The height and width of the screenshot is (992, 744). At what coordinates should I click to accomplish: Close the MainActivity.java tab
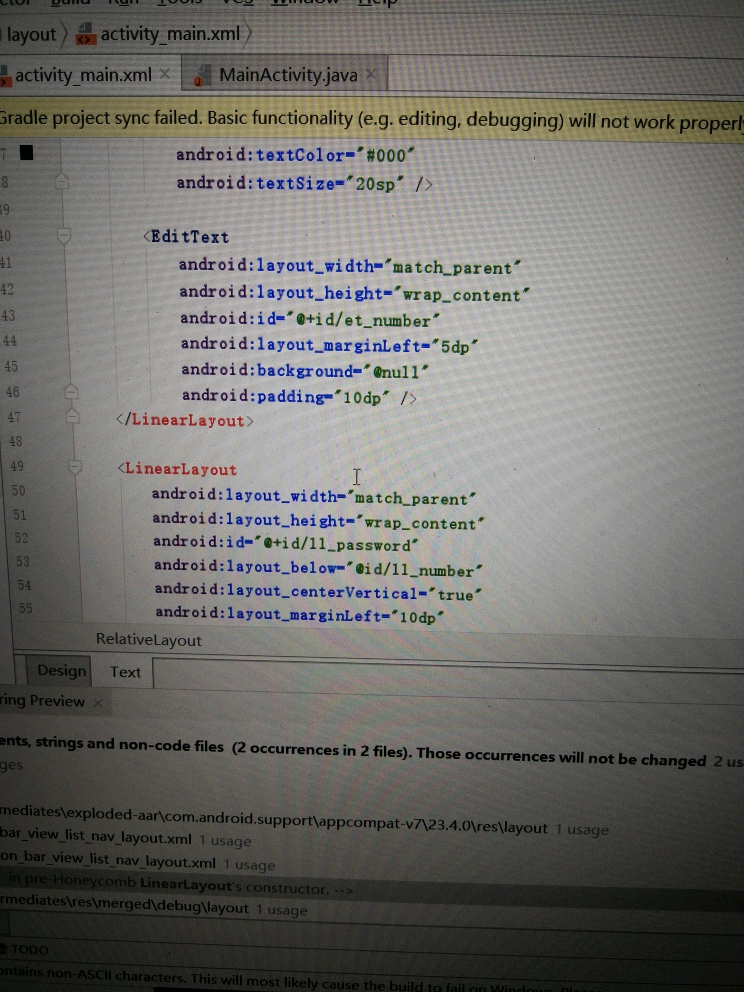point(371,75)
